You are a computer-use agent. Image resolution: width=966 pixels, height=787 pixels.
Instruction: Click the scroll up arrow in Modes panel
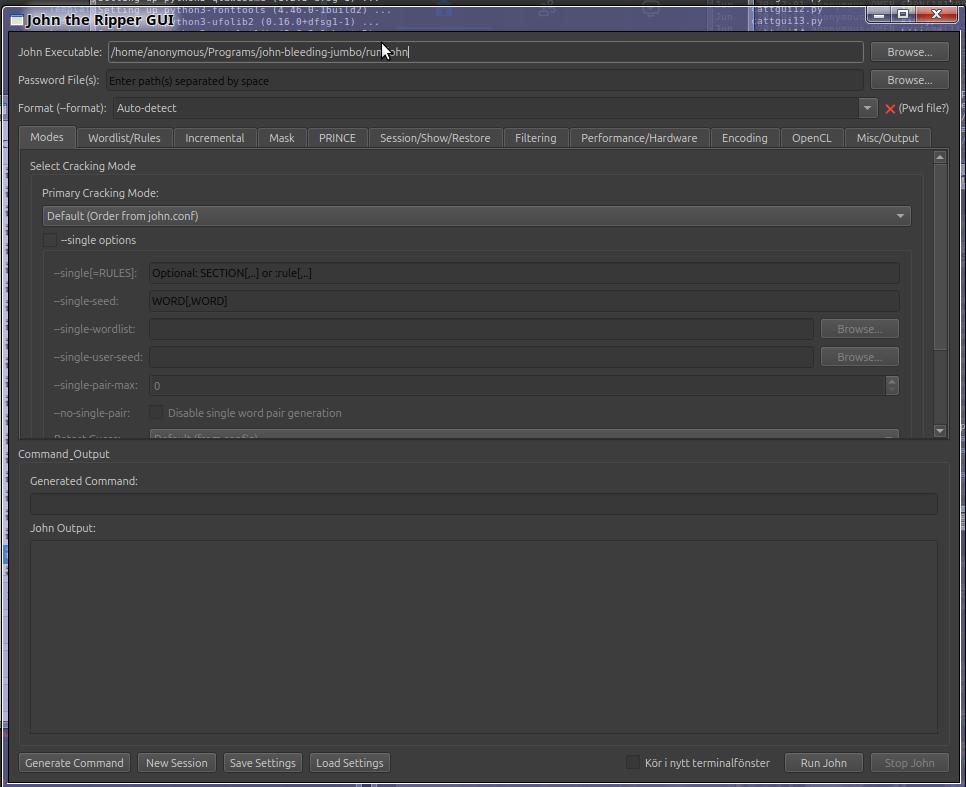pyautogui.click(x=940, y=157)
